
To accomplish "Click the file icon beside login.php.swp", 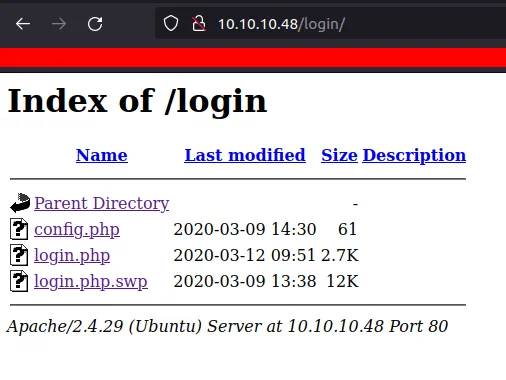I will pos(19,281).
